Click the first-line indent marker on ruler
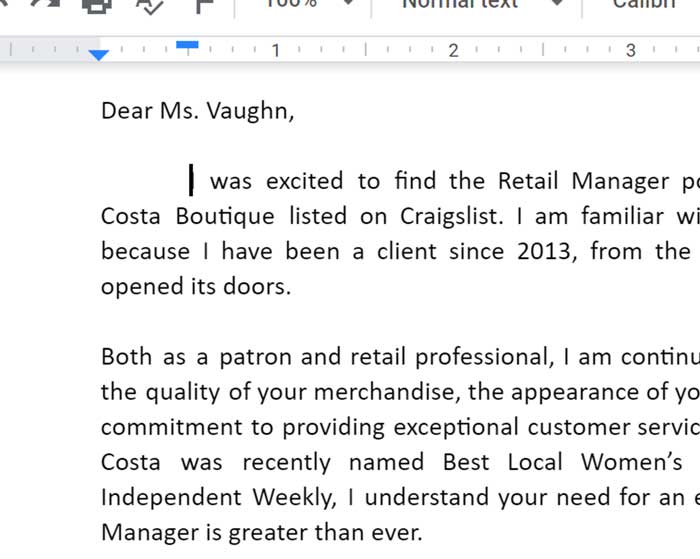This screenshot has width=700, height=559. point(187,45)
